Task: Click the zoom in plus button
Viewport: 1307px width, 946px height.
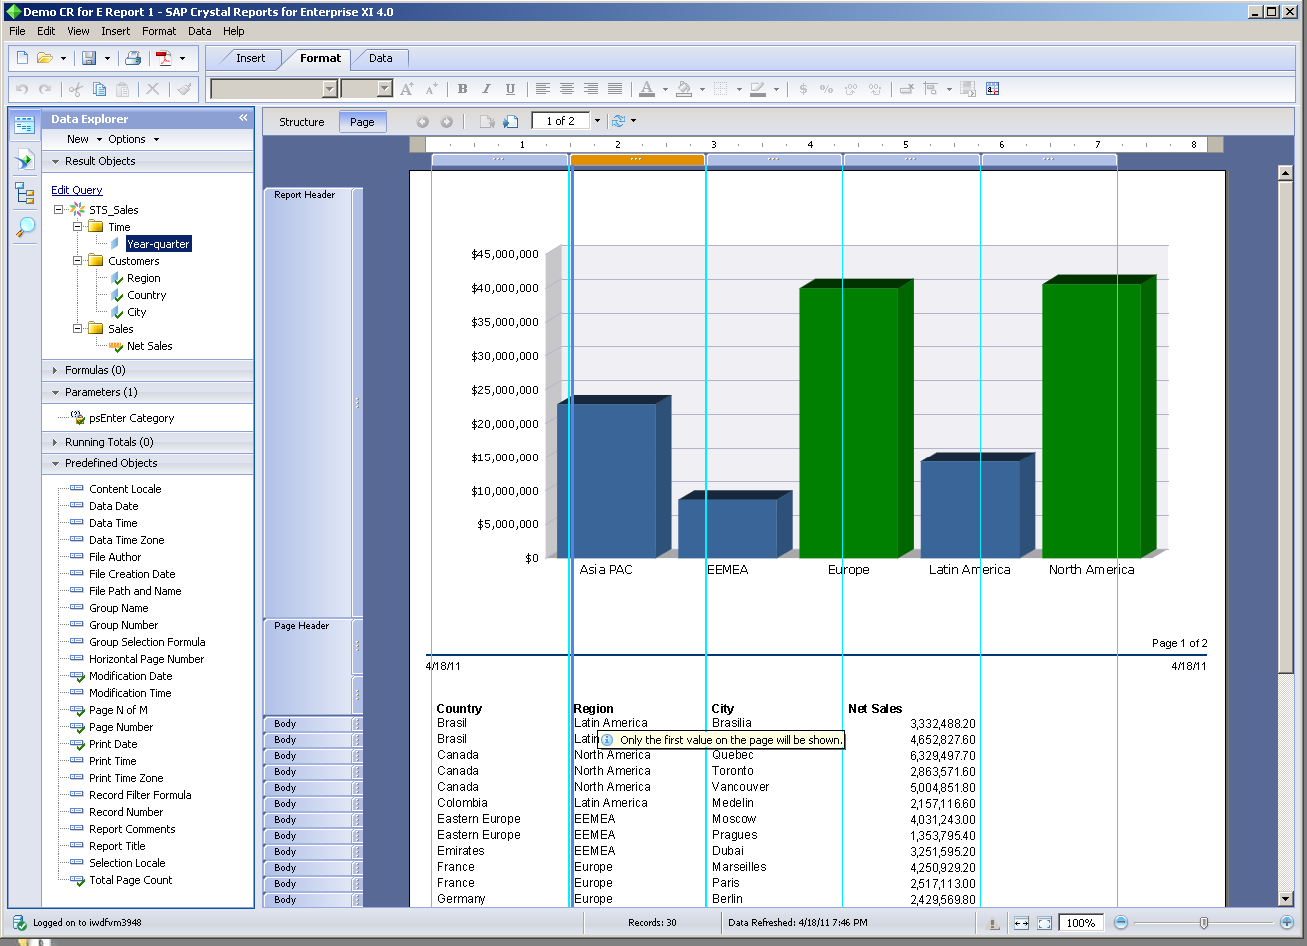Action: (x=1287, y=922)
